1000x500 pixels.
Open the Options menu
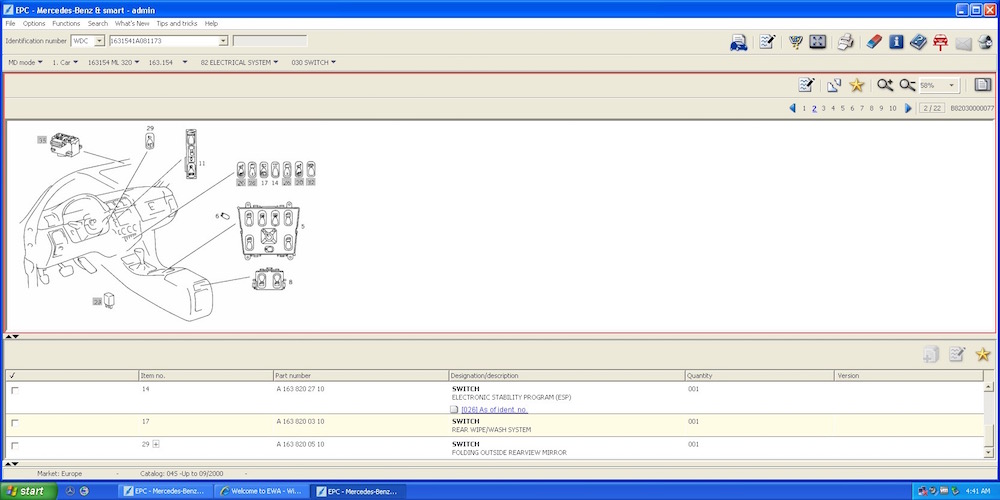pos(34,24)
